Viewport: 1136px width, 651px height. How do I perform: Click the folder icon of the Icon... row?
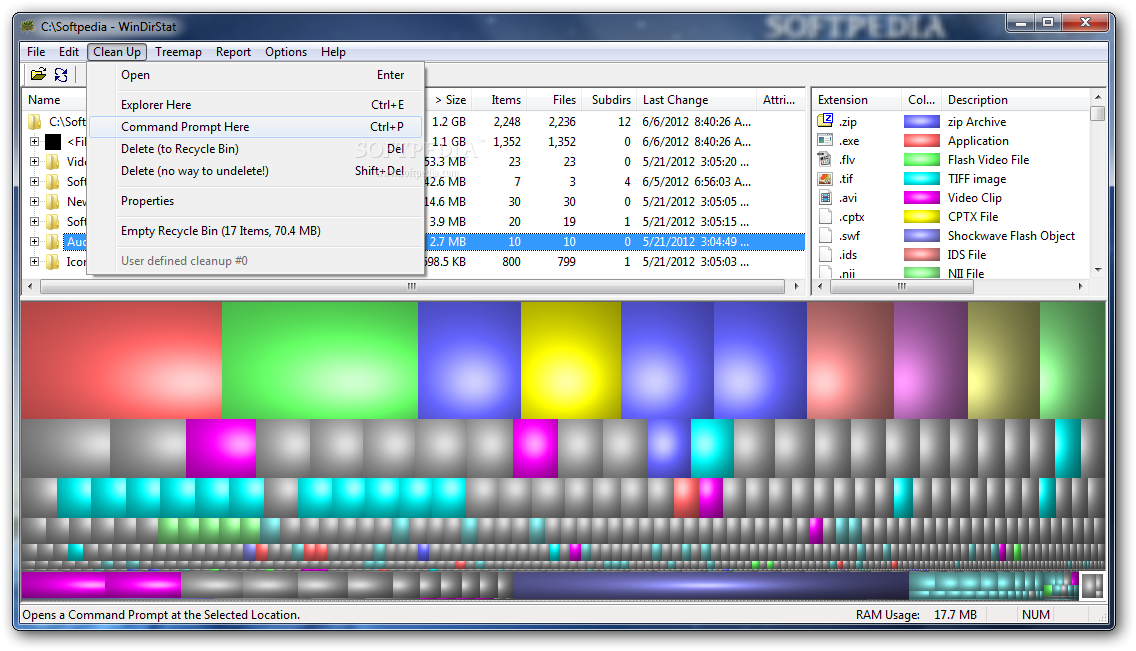pos(53,261)
